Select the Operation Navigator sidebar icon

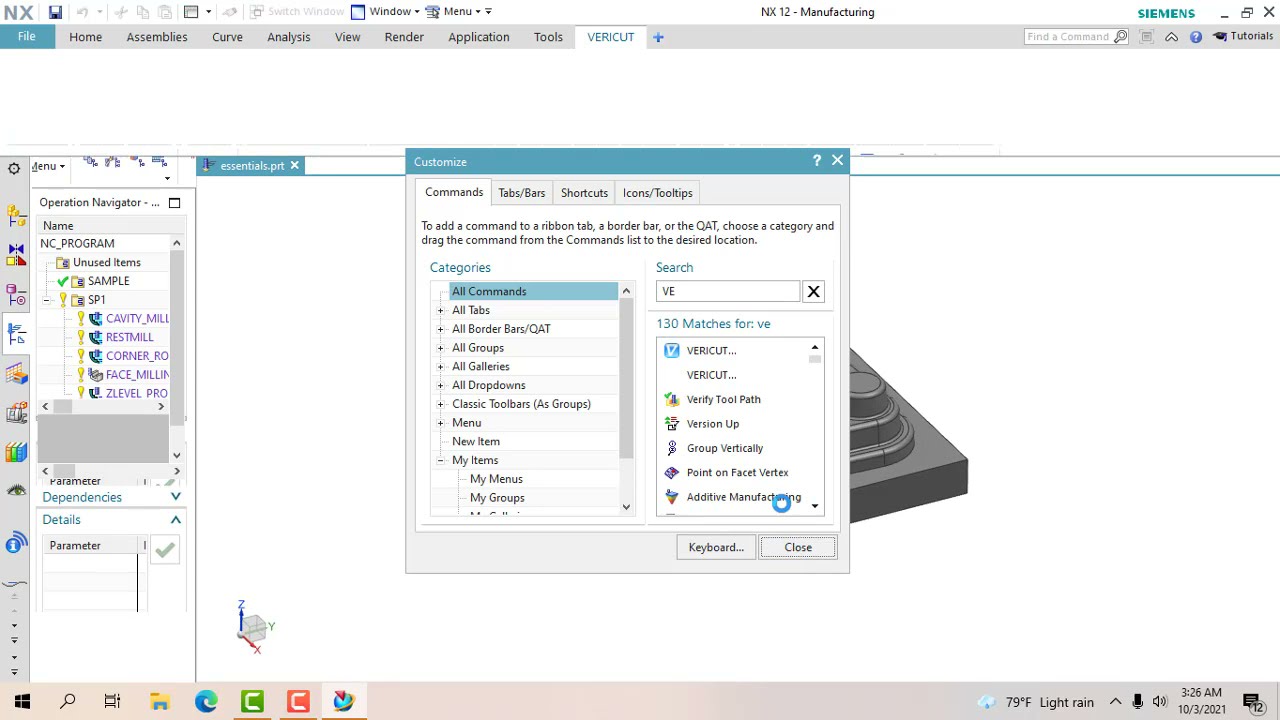click(16, 334)
